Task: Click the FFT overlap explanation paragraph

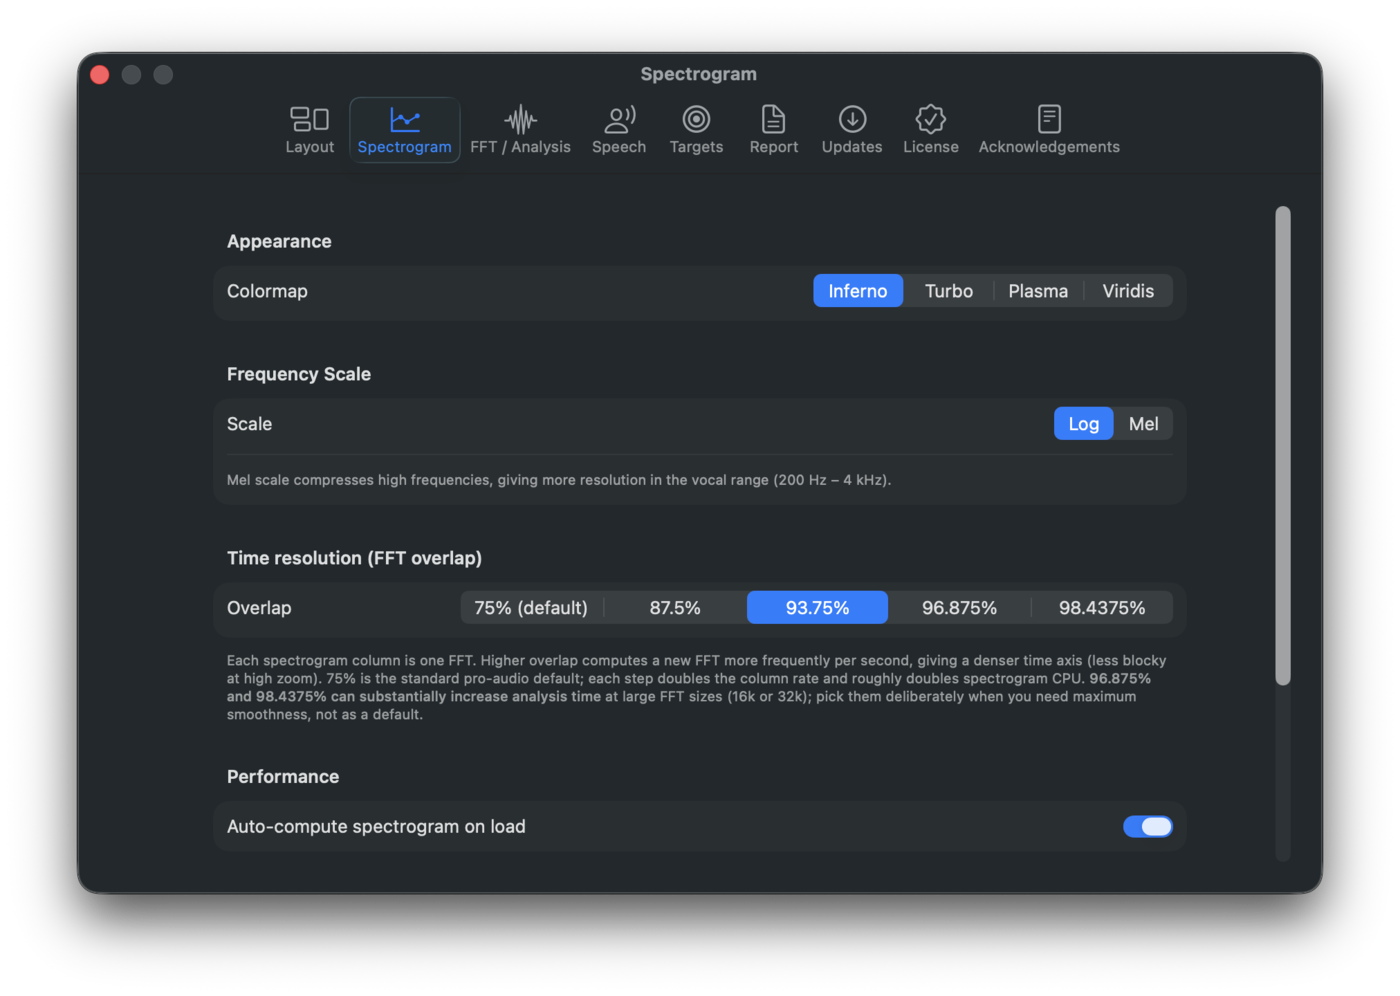Action: [x=697, y=687]
